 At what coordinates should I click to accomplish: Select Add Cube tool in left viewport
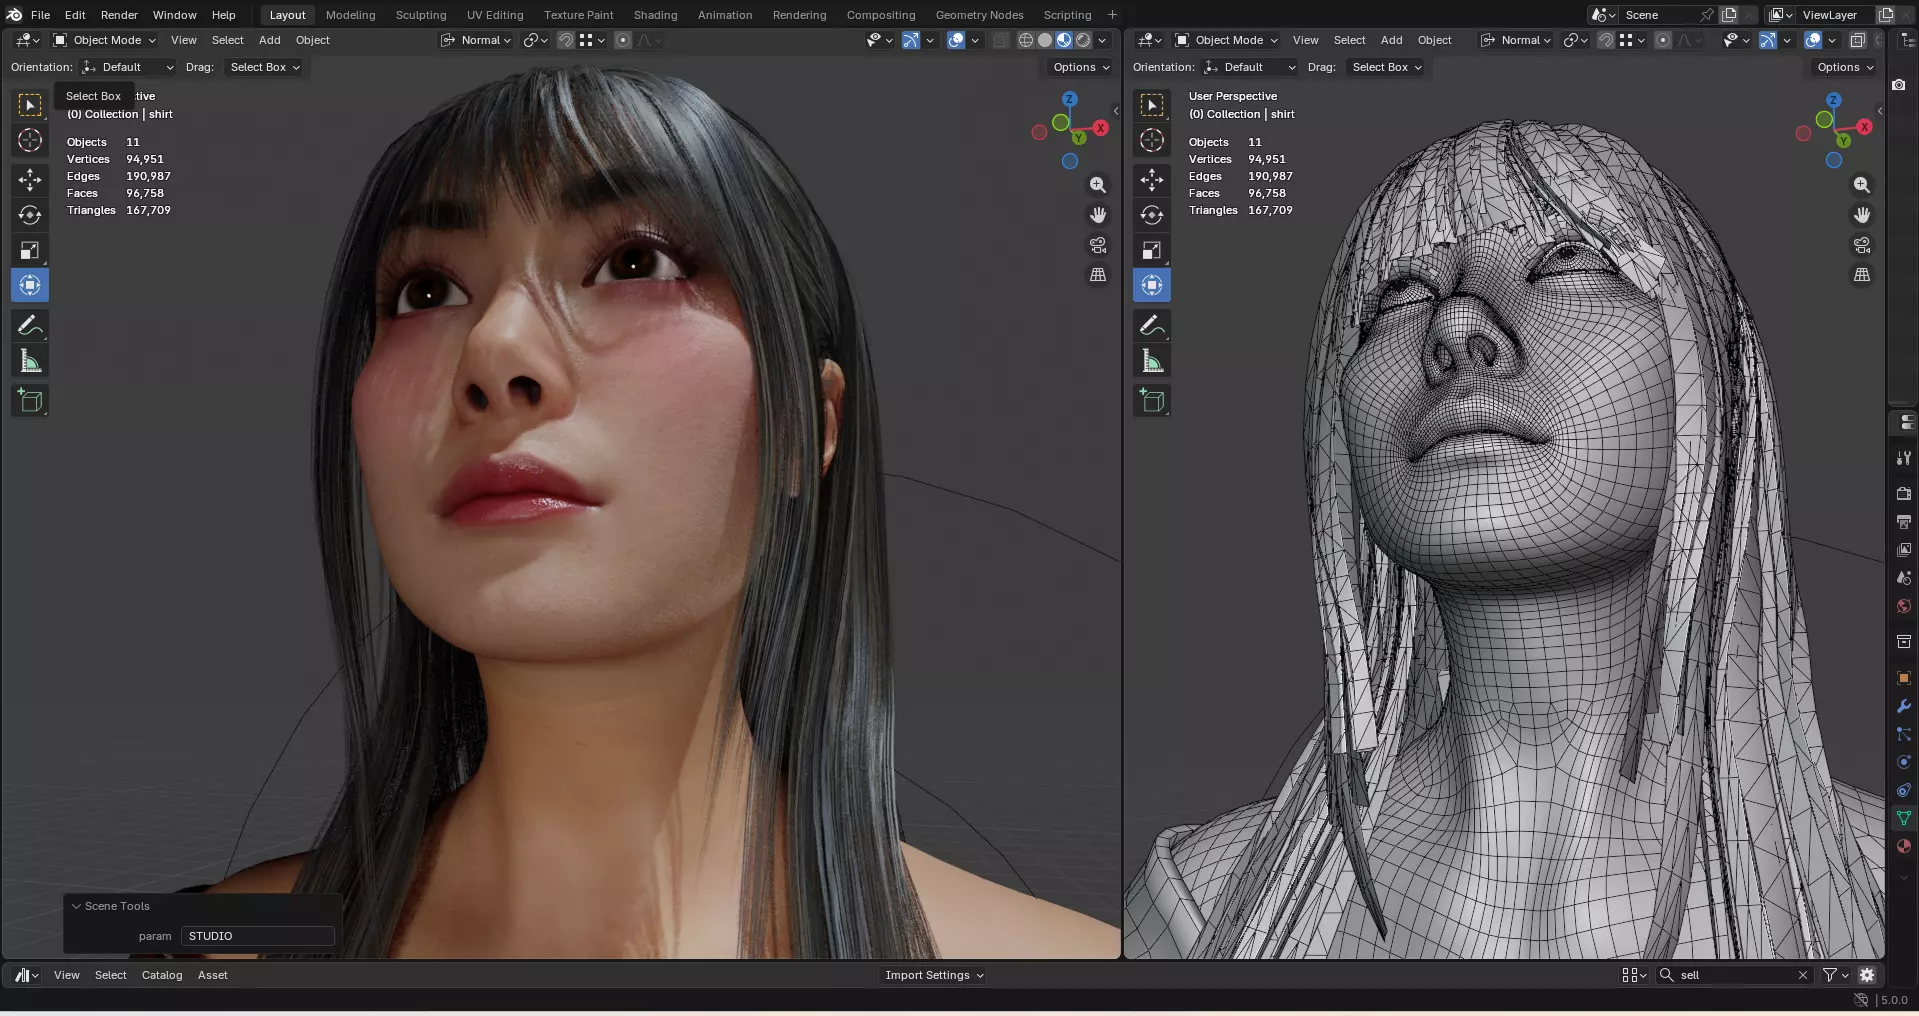(30, 401)
